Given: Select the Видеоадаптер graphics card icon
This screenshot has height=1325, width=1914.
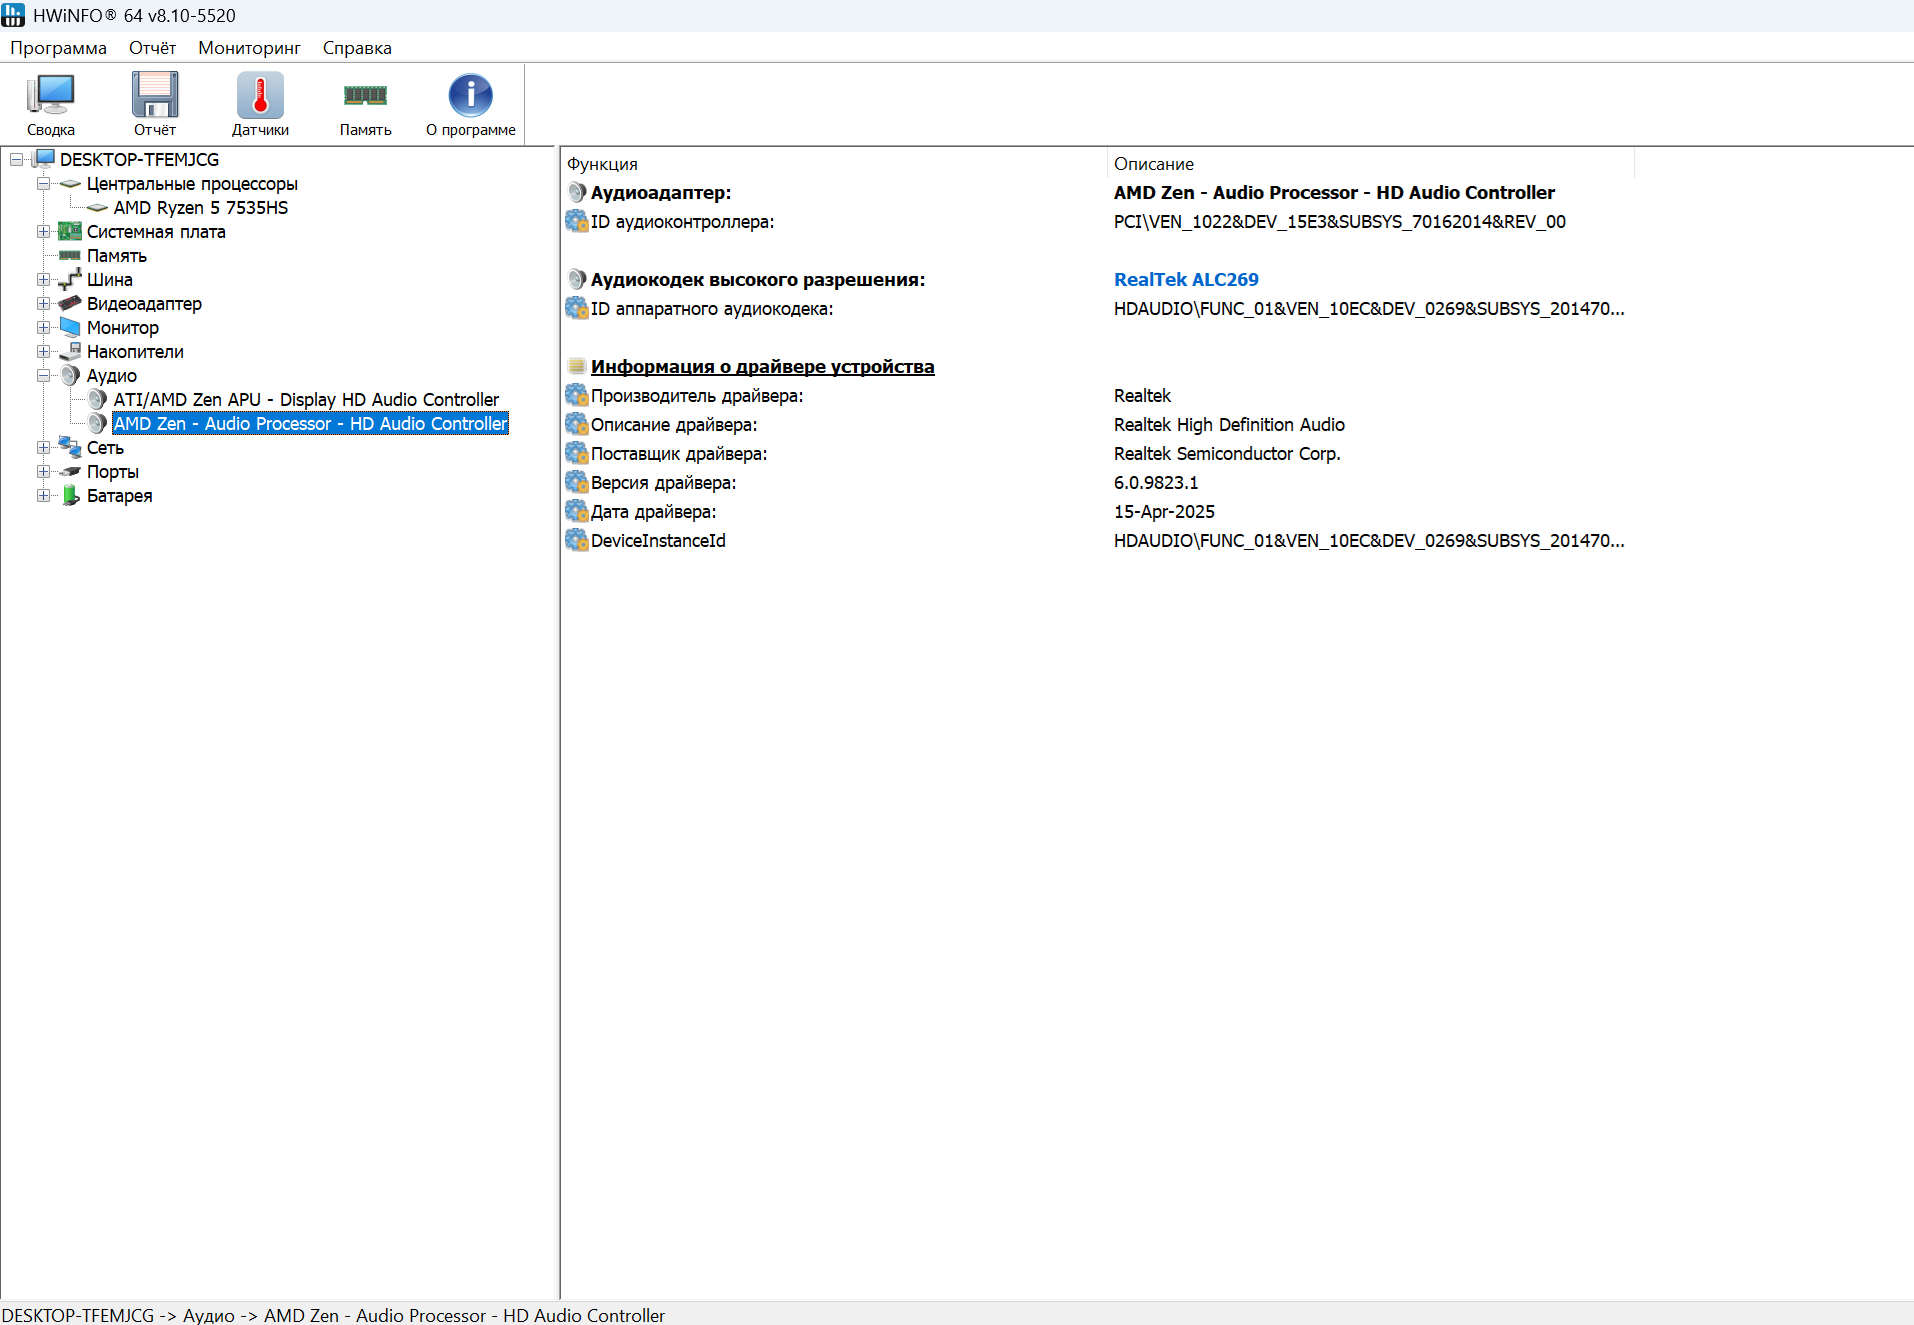Looking at the screenshot, I should (x=70, y=304).
